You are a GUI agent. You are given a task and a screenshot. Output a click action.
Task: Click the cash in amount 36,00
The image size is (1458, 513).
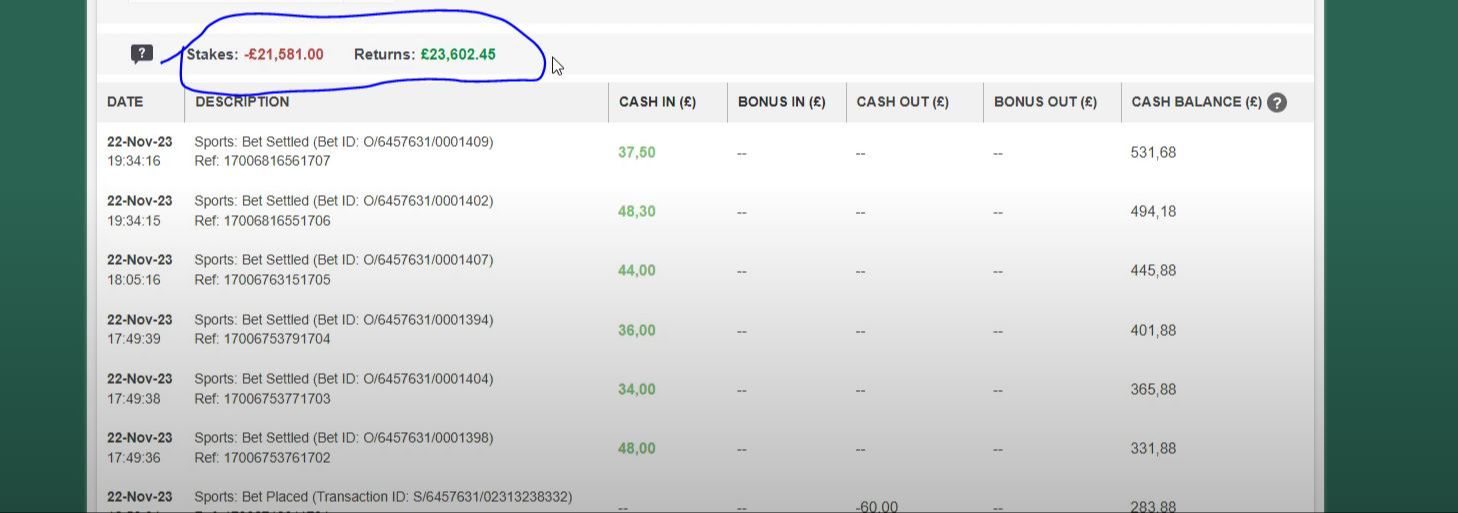(637, 330)
